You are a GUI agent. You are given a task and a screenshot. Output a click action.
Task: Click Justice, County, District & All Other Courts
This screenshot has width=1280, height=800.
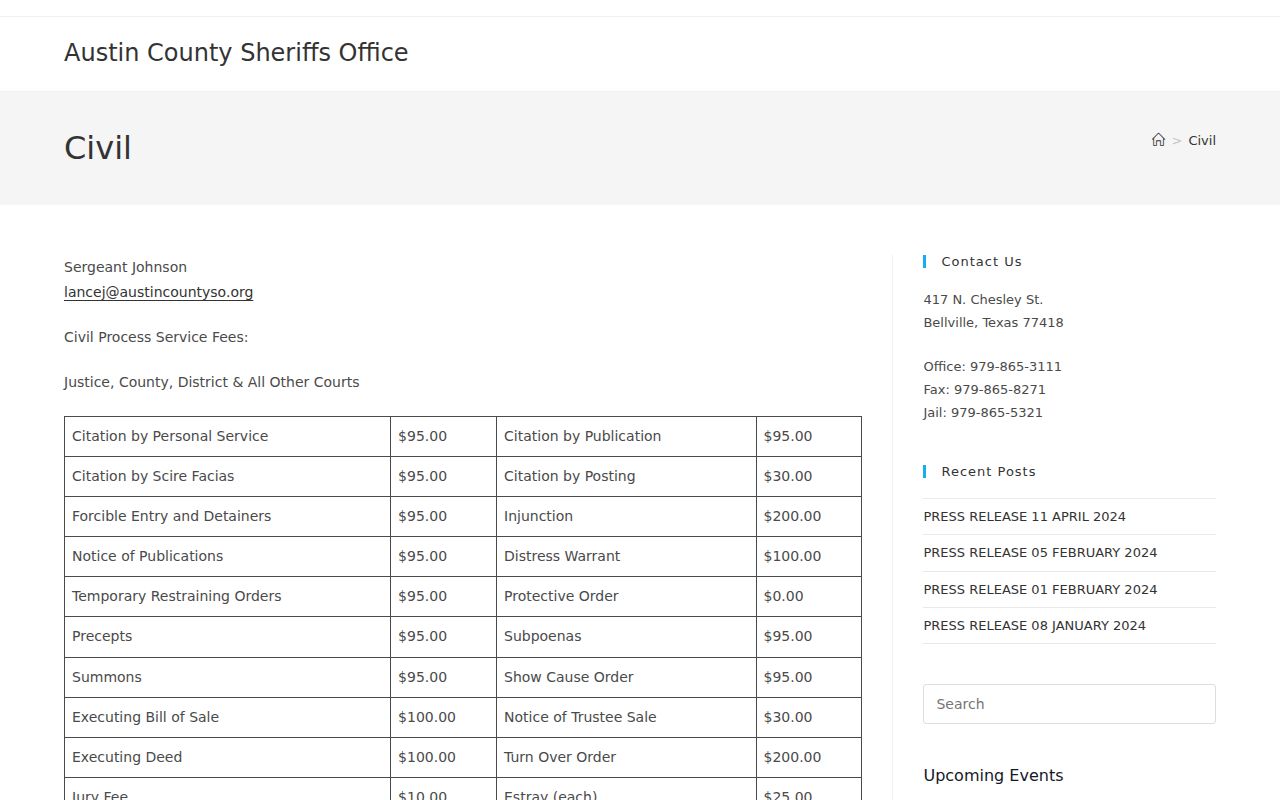[211, 382]
